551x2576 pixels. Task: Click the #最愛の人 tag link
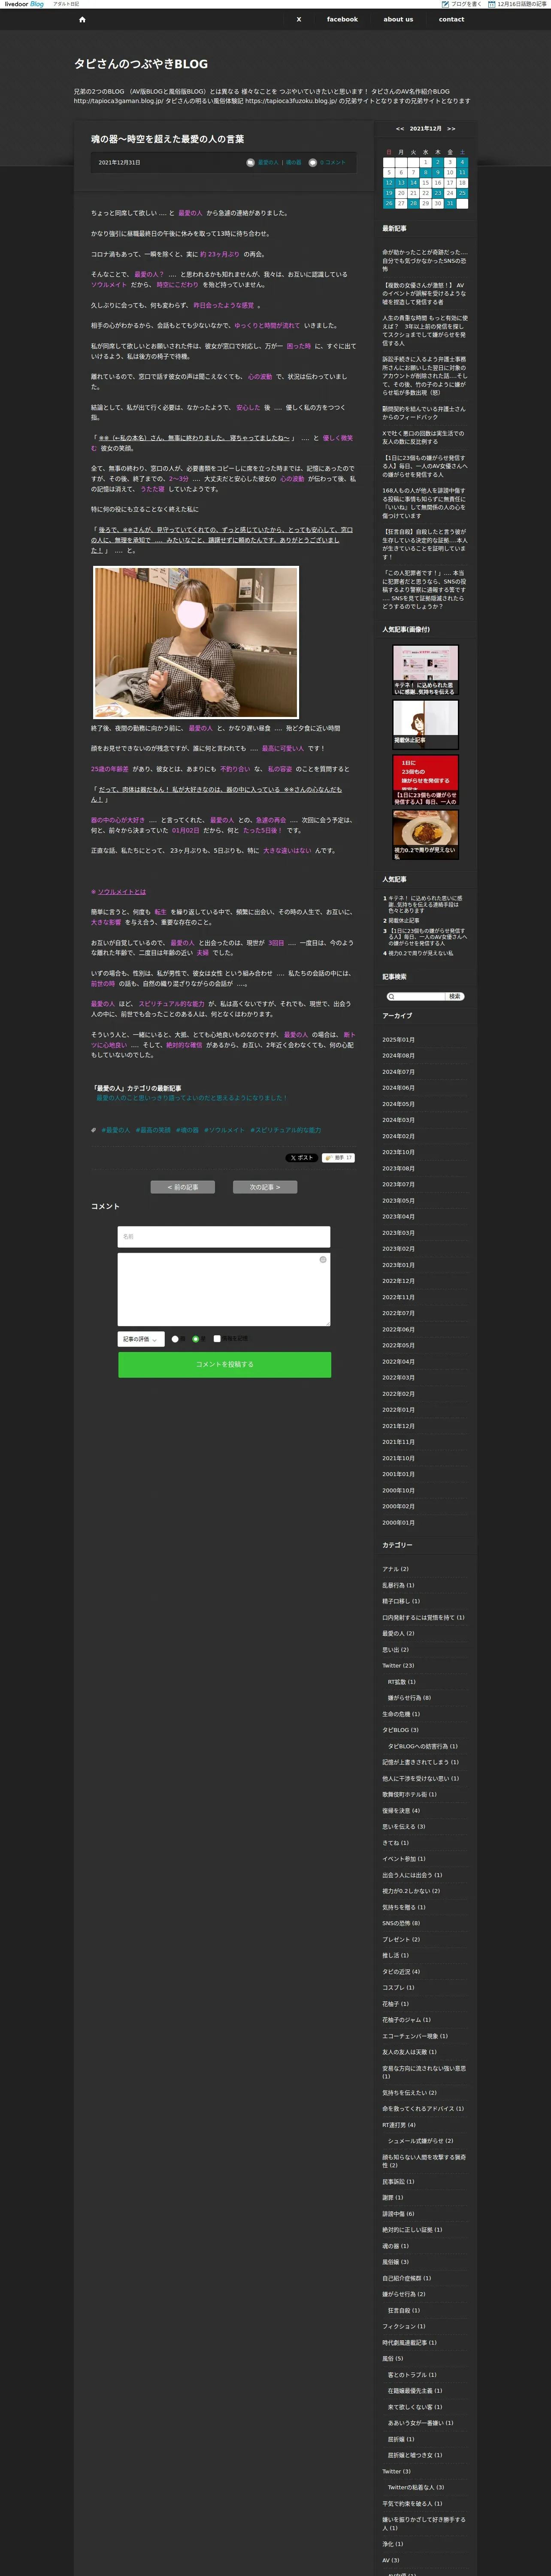tap(115, 1130)
